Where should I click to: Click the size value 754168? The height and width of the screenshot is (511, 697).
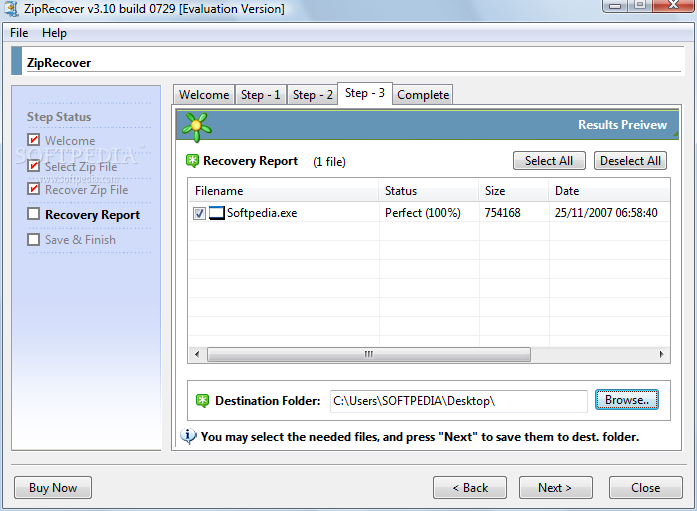tap(502, 213)
